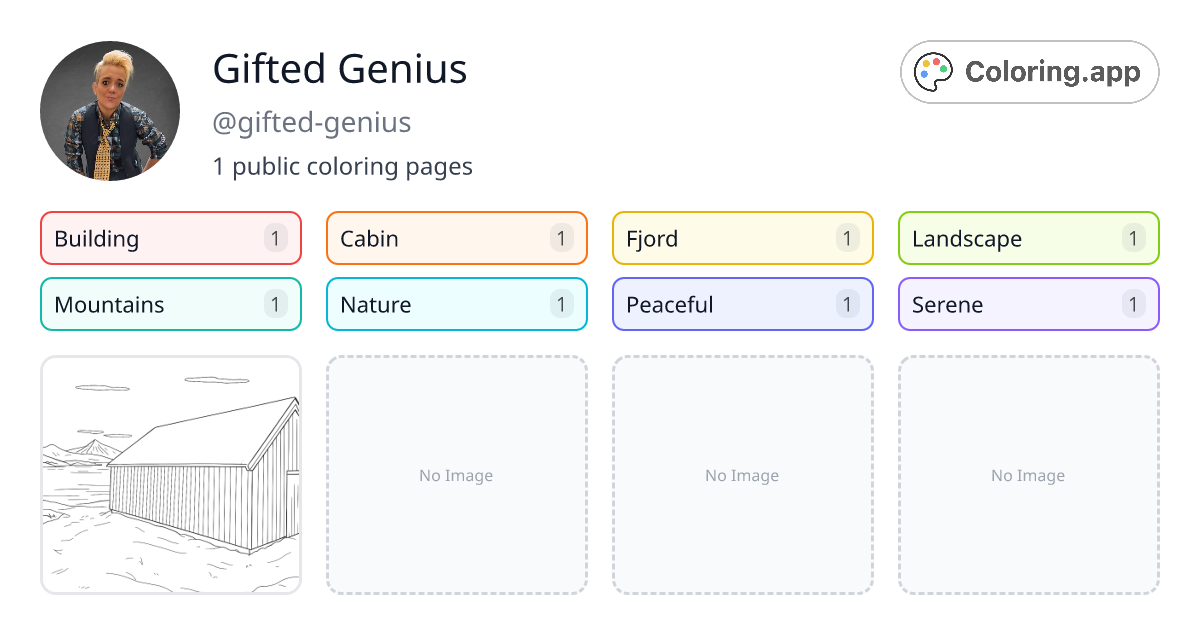Select the Fjord category chip
1200x630 pixels.
(742, 238)
